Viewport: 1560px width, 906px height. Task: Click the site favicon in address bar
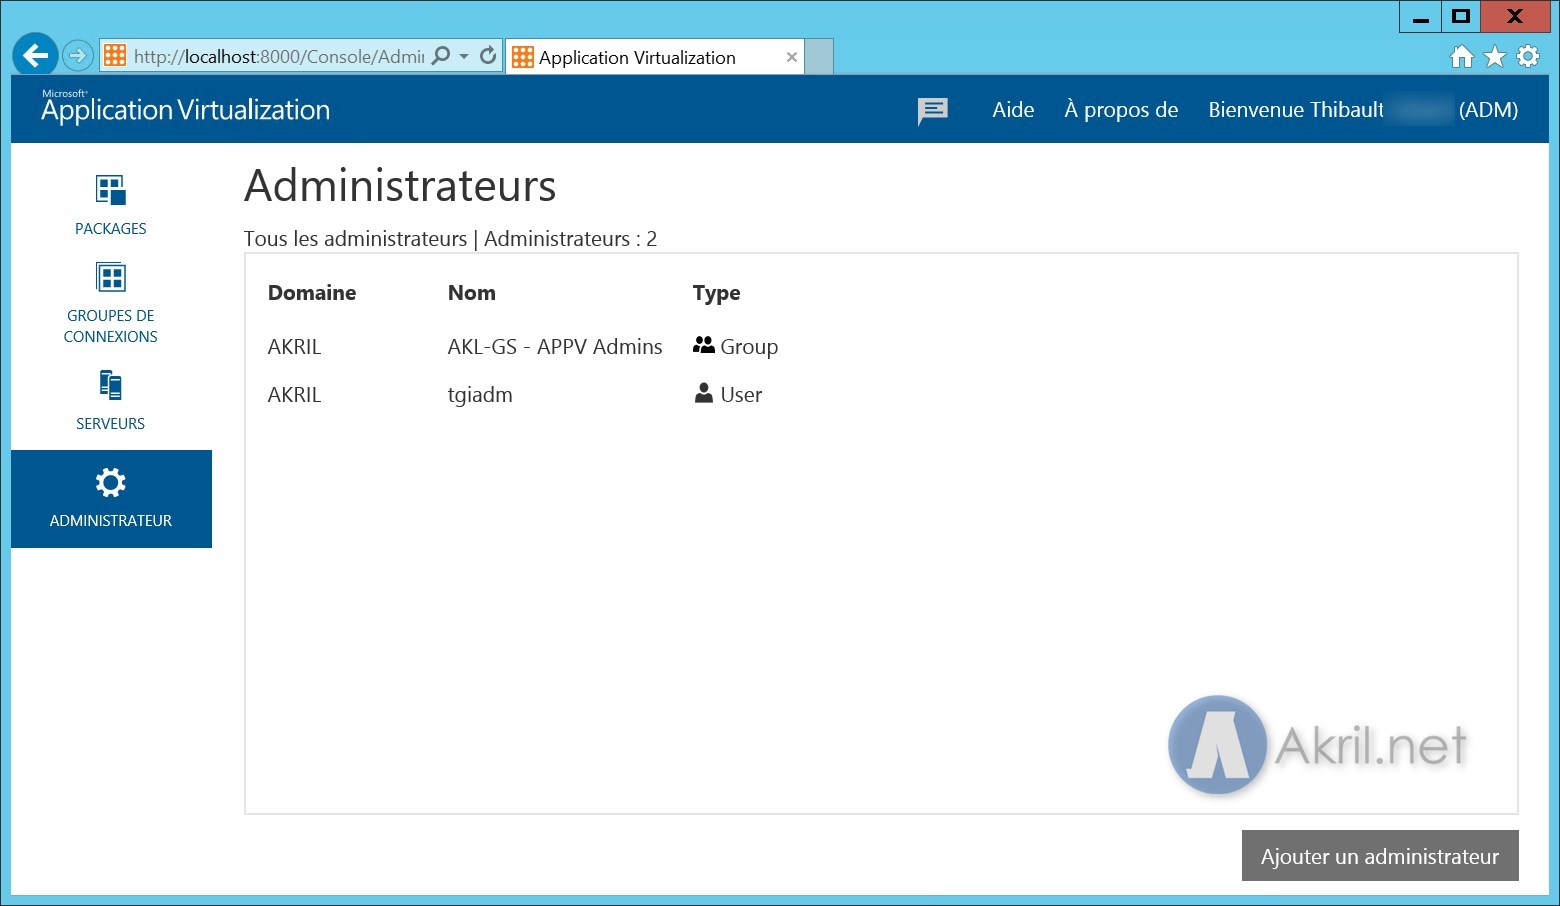115,56
